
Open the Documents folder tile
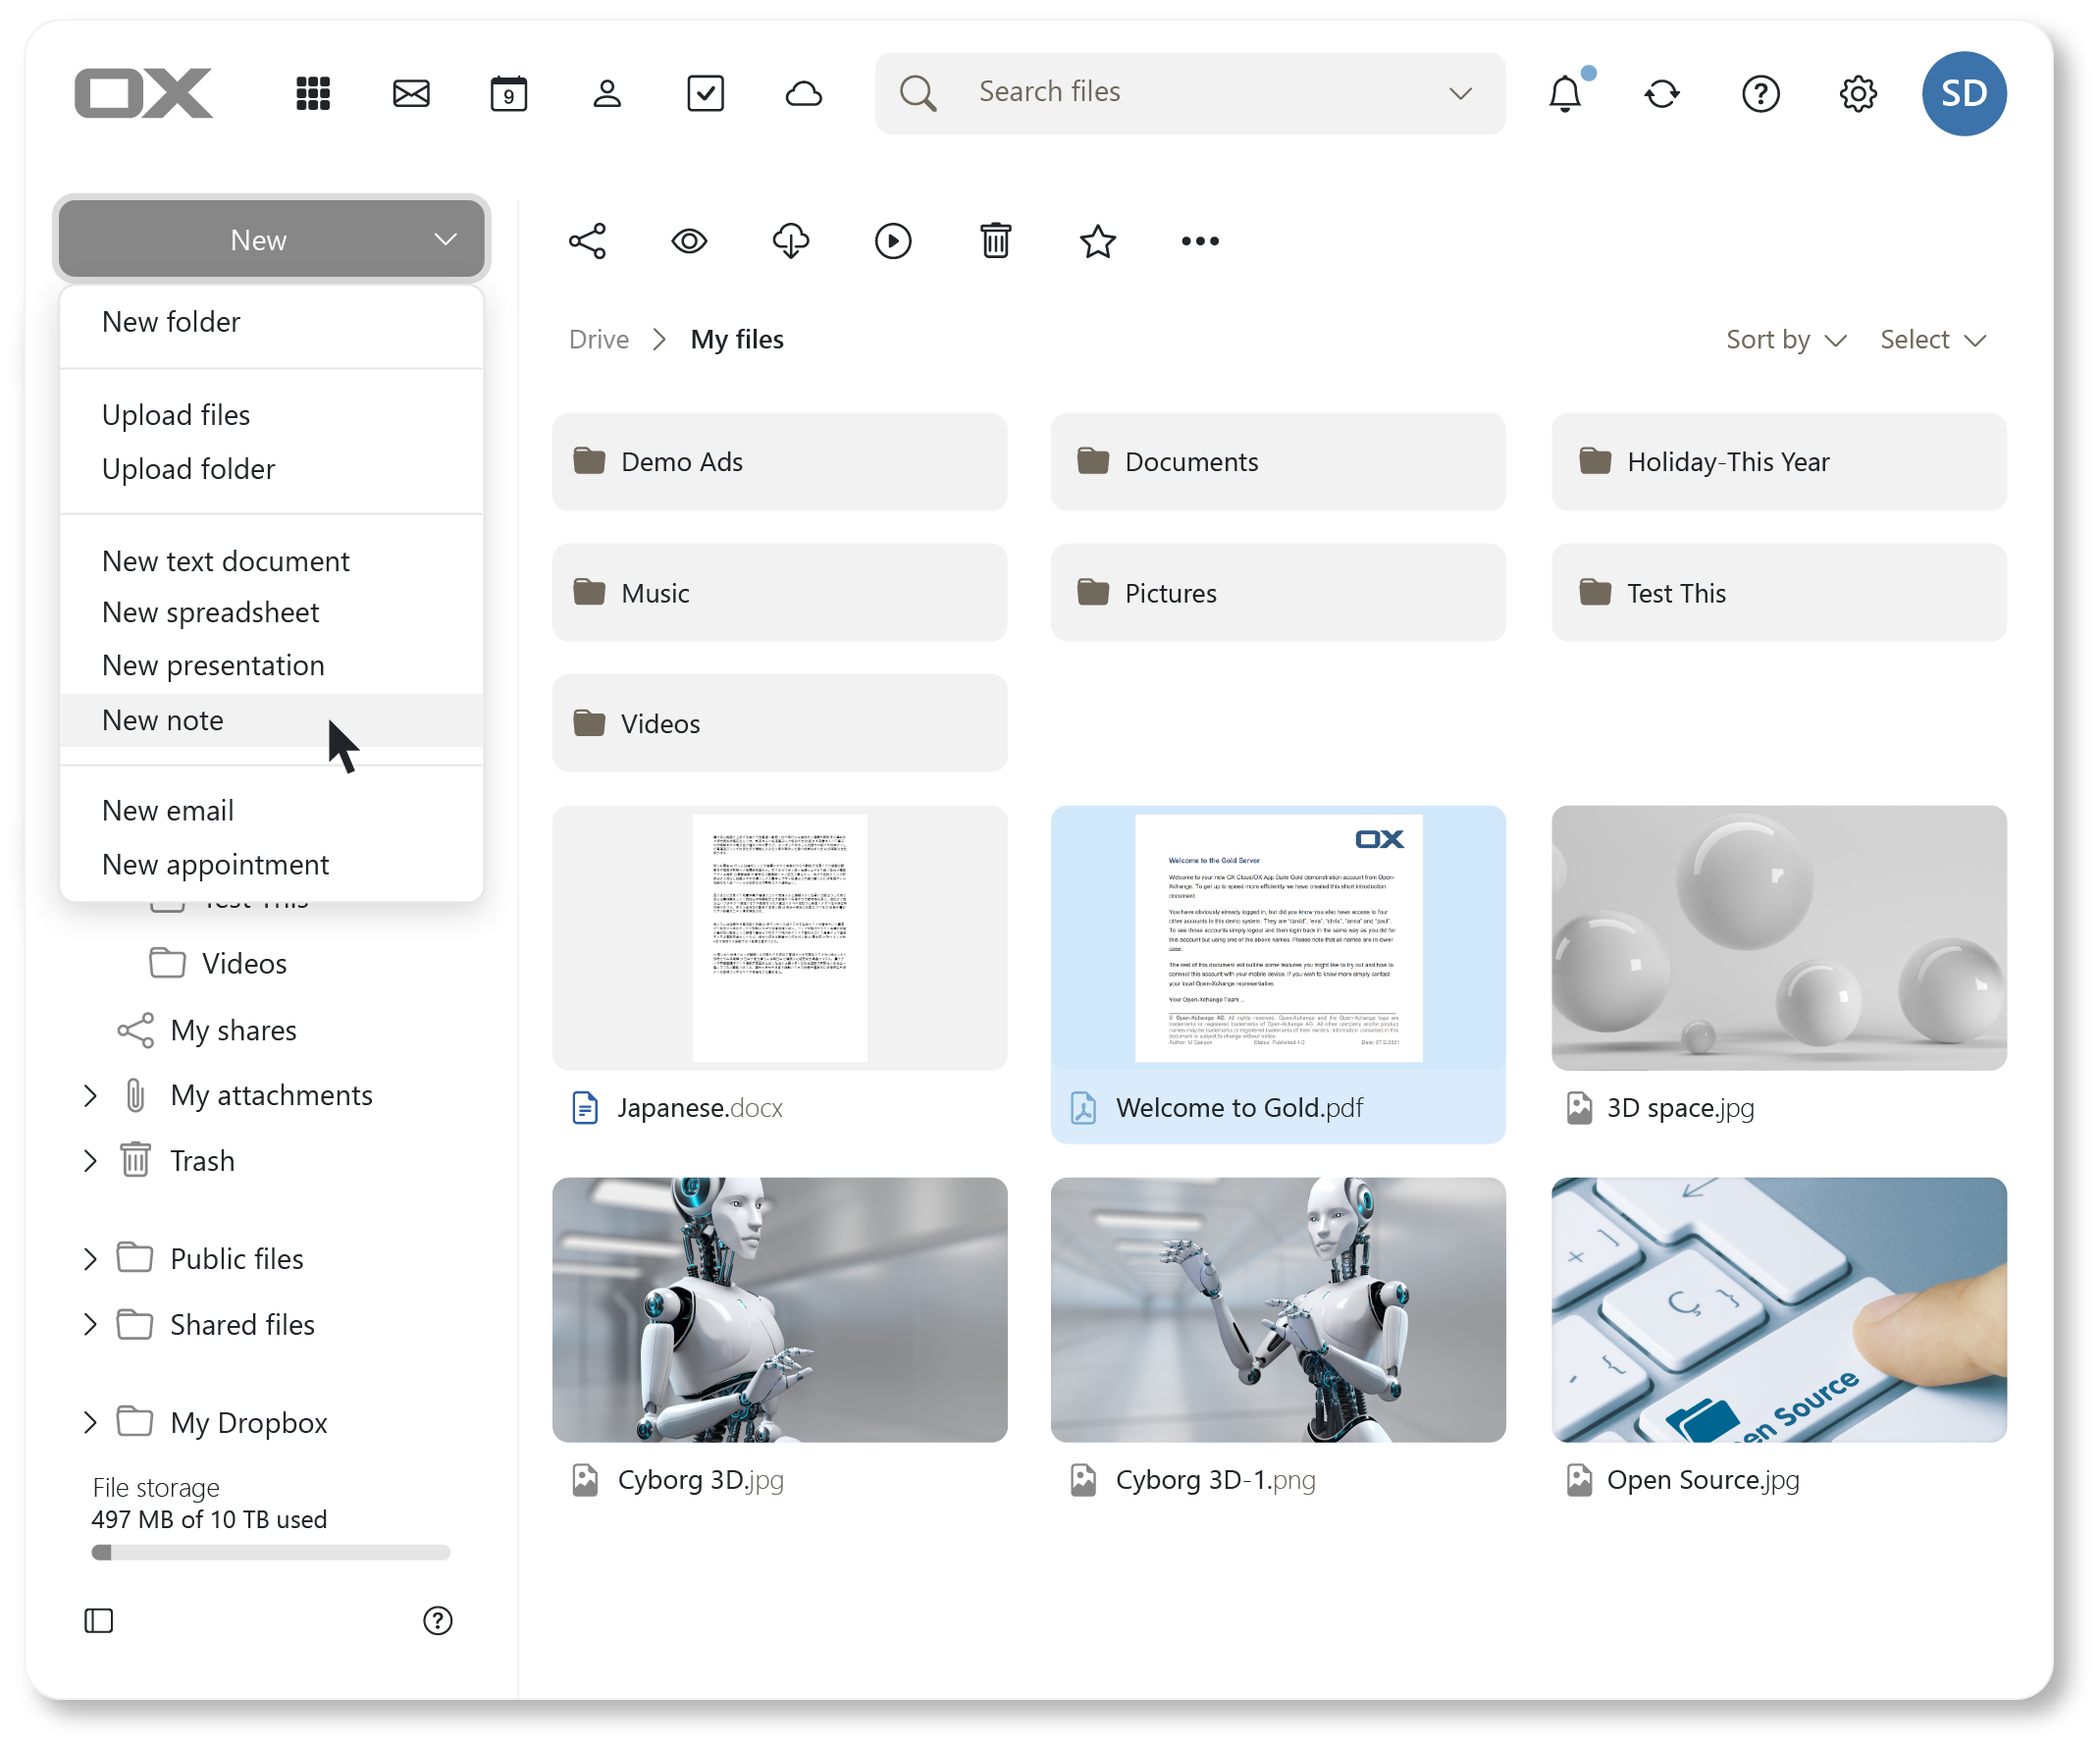[x=1278, y=462]
